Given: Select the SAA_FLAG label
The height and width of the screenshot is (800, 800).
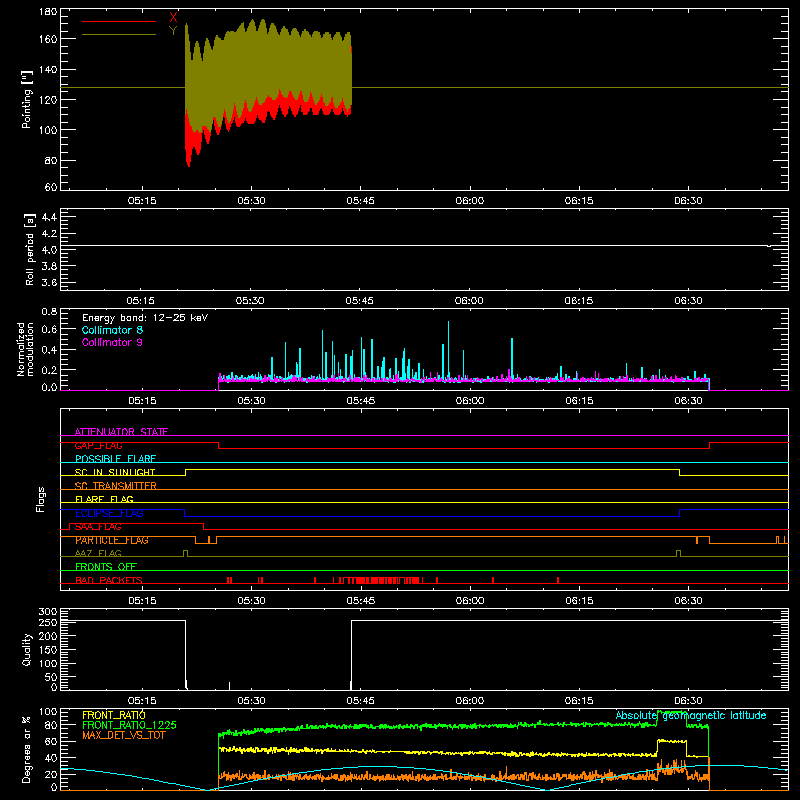Looking at the screenshot, I should 98,527.
